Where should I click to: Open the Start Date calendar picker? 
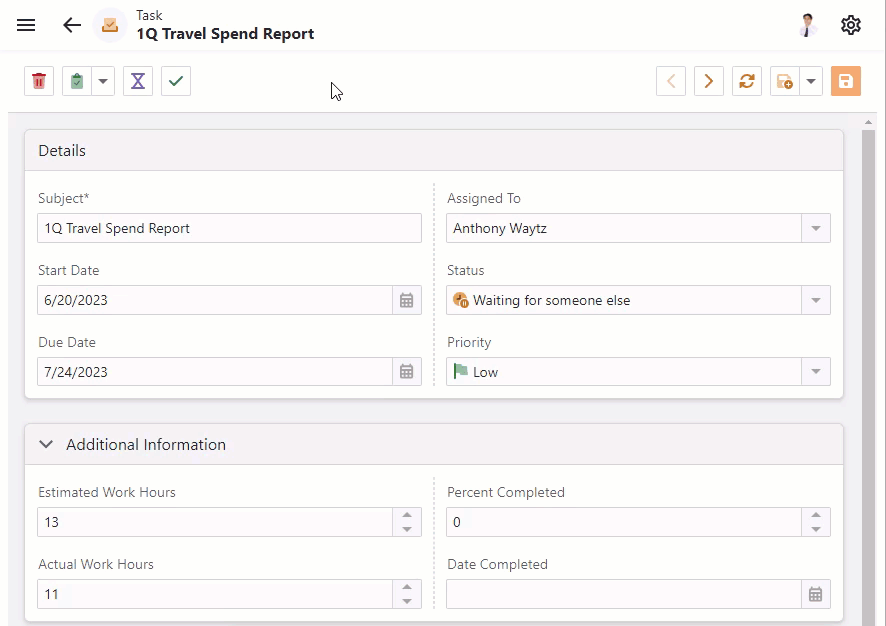(x=407, y=300)
